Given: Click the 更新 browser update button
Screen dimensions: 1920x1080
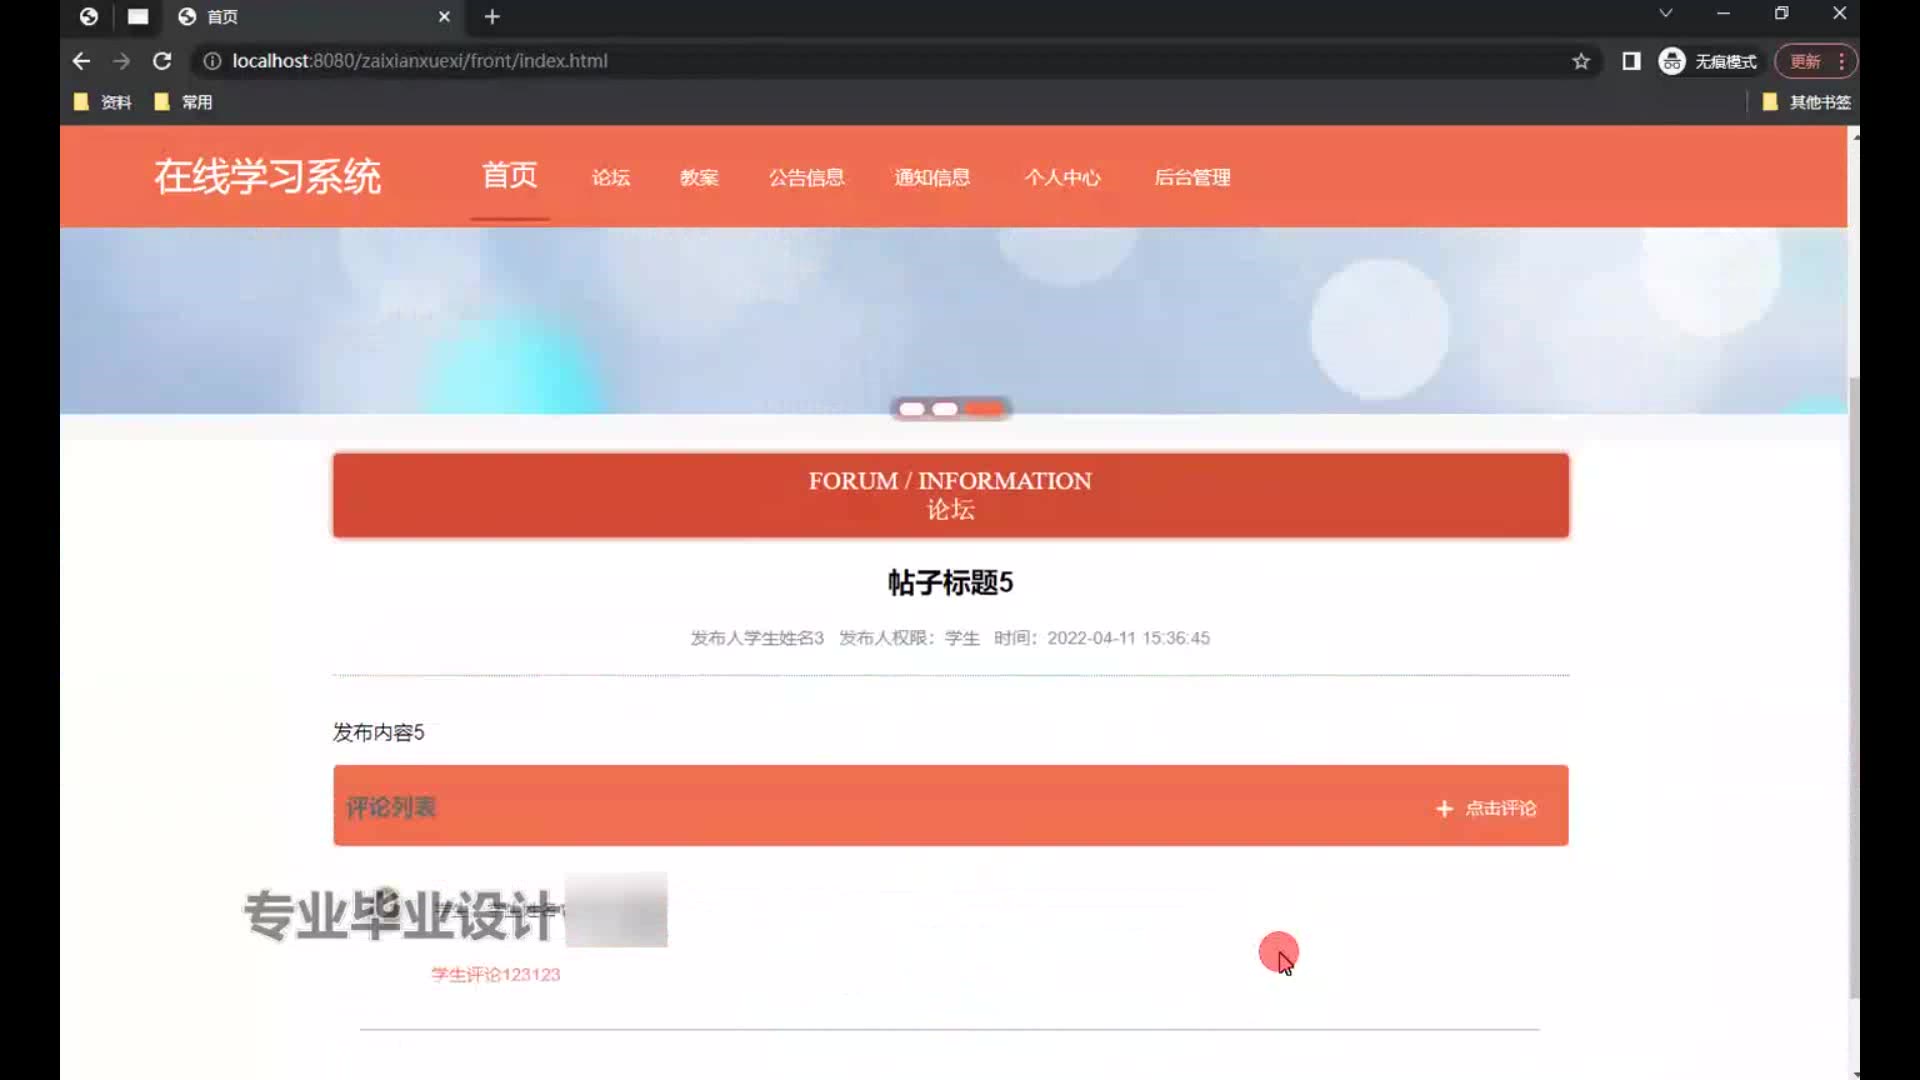Looking at the screenshot, I should pyautogui.click(x=1805, y=61).
